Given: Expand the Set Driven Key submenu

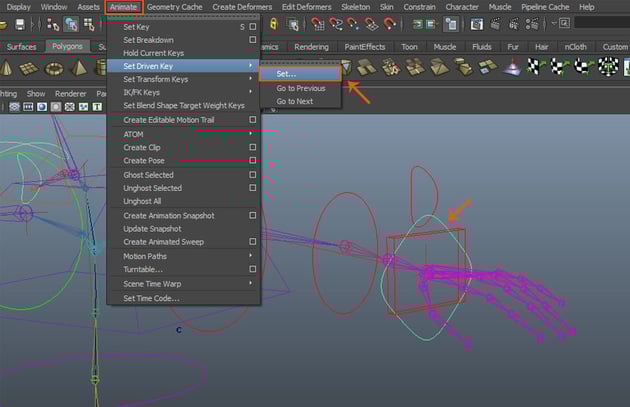Looking at the screenshot, I should tap(184, 66).
